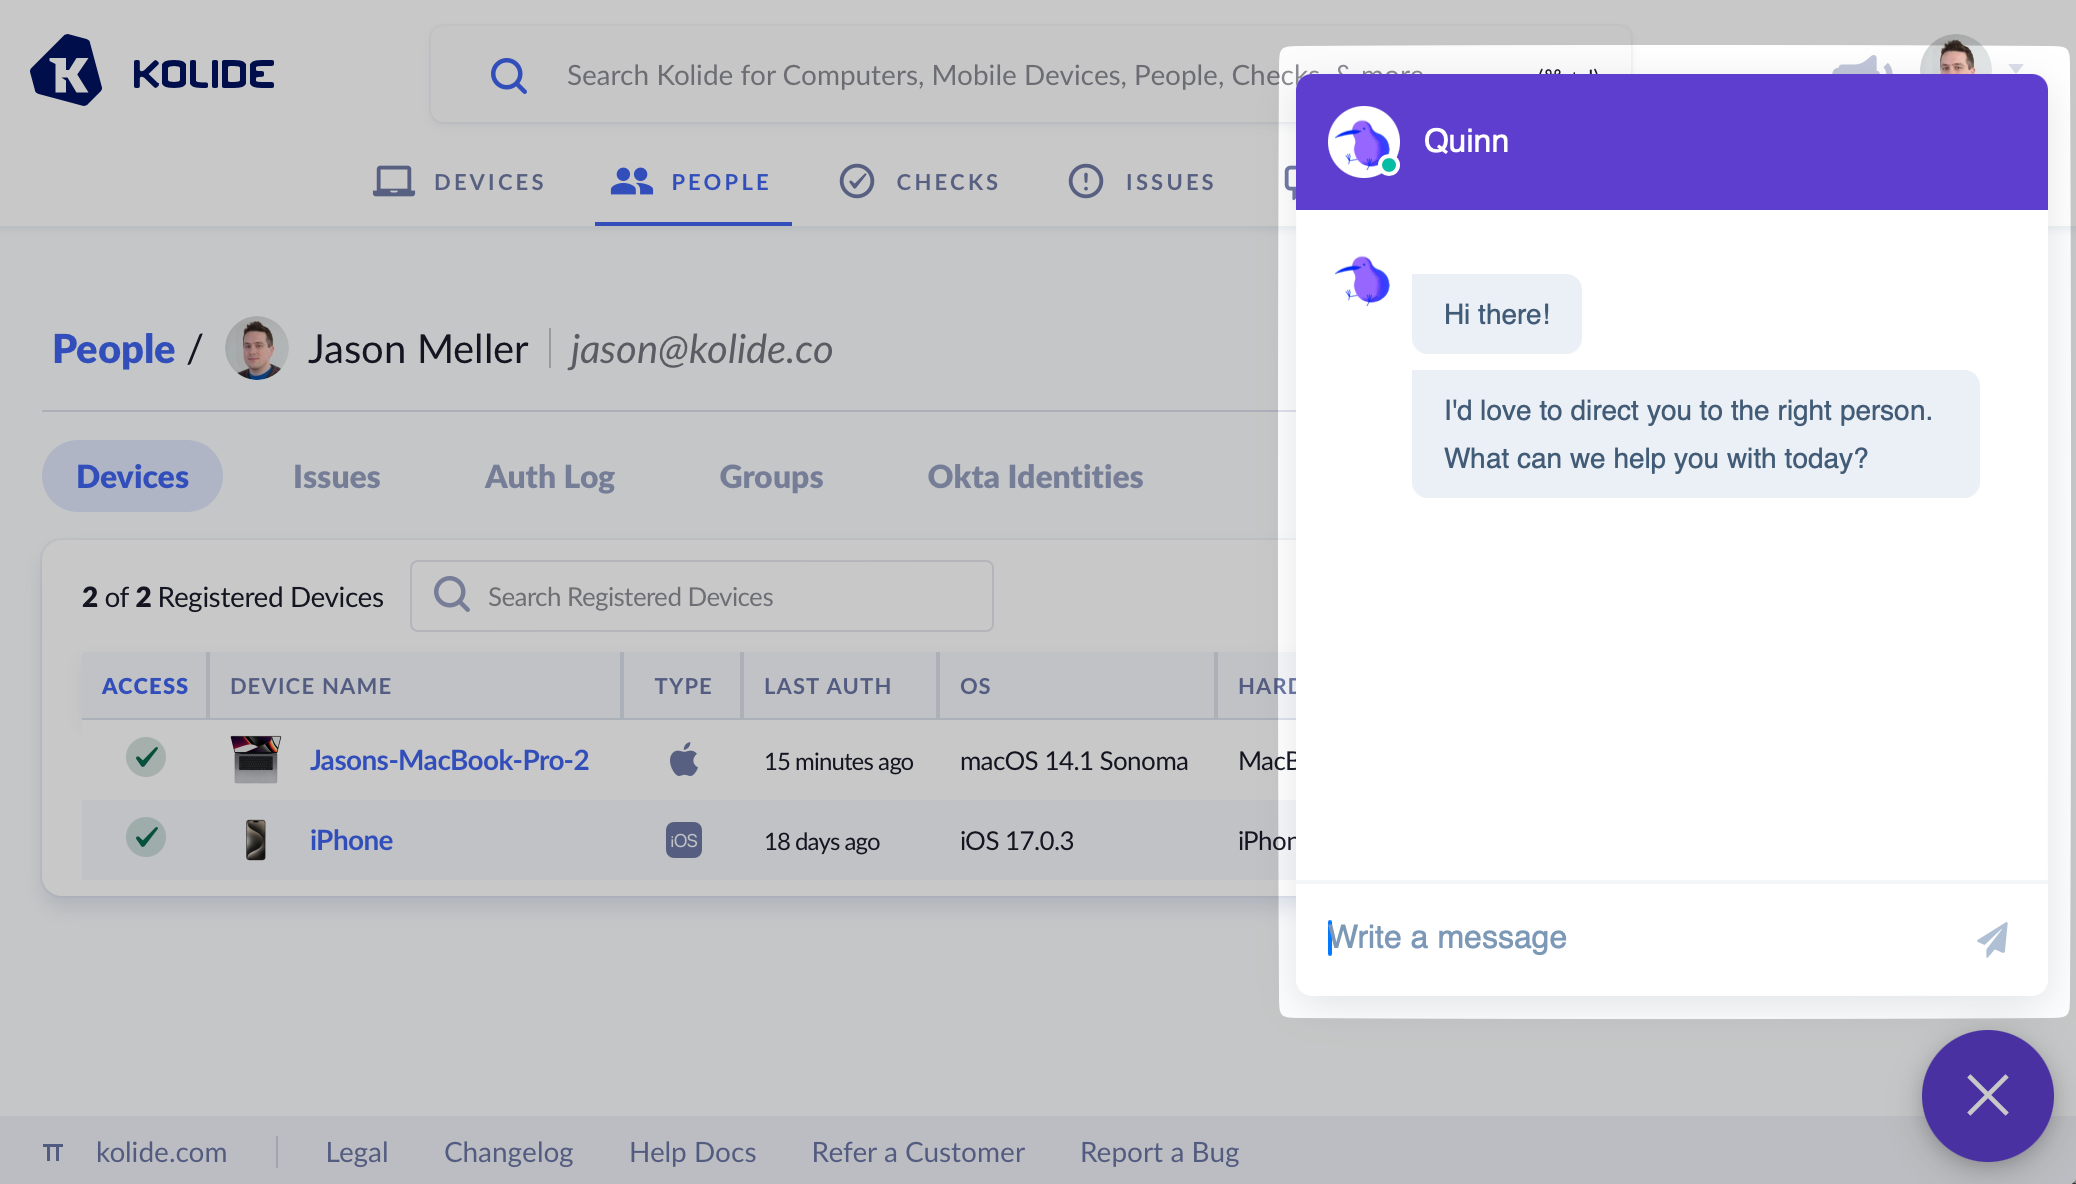Click Quinn's avatar in chat header
This screenshot has width=2076, height=1184.
(x=1363, y=142)
